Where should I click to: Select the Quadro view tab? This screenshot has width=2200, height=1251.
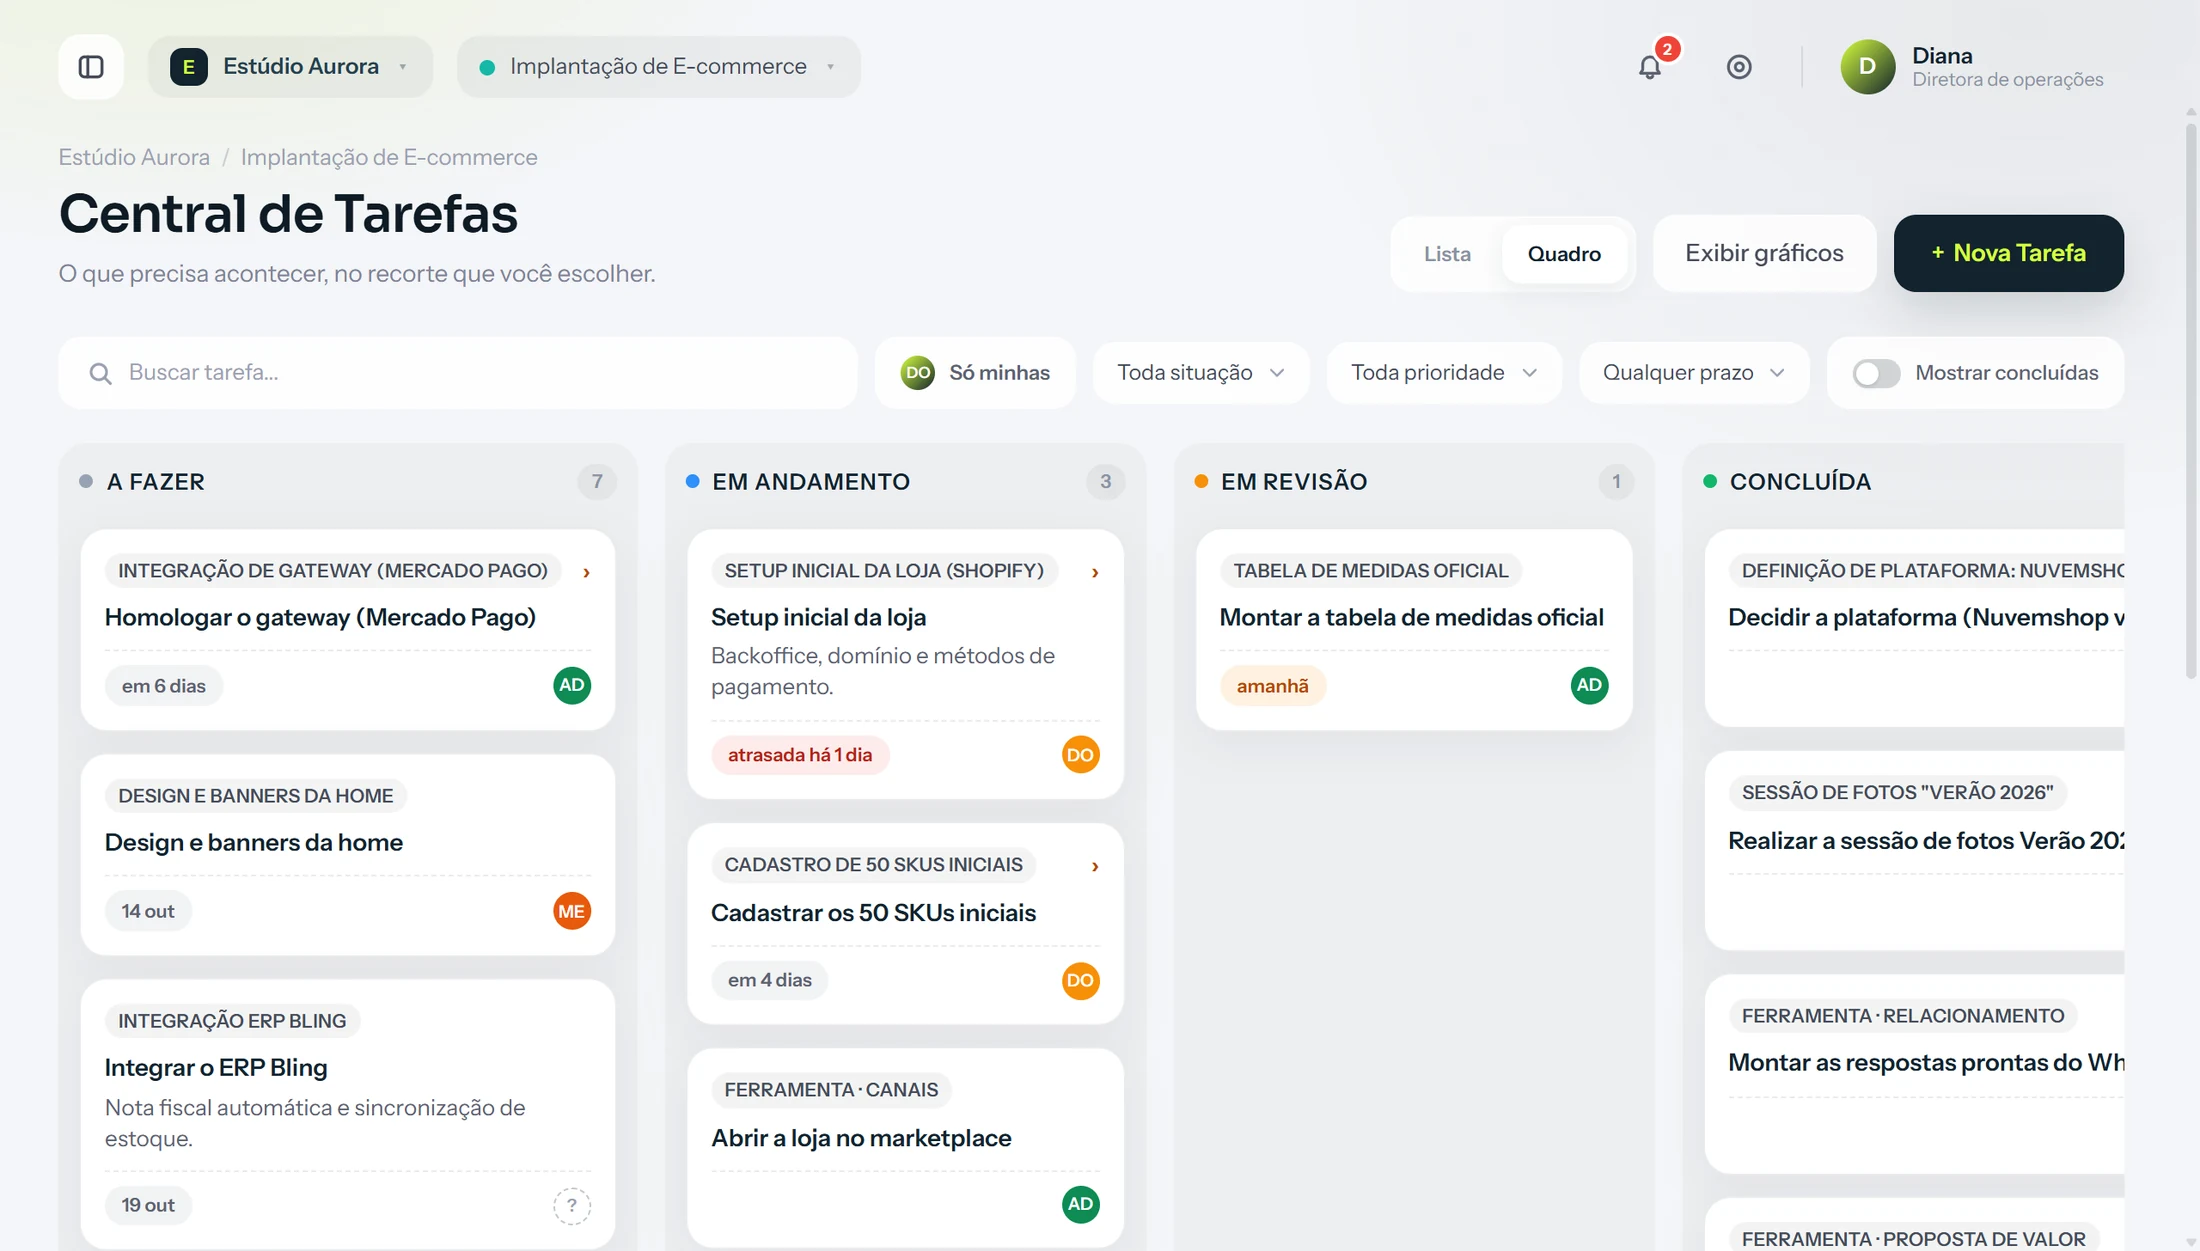click(1564, 254)
